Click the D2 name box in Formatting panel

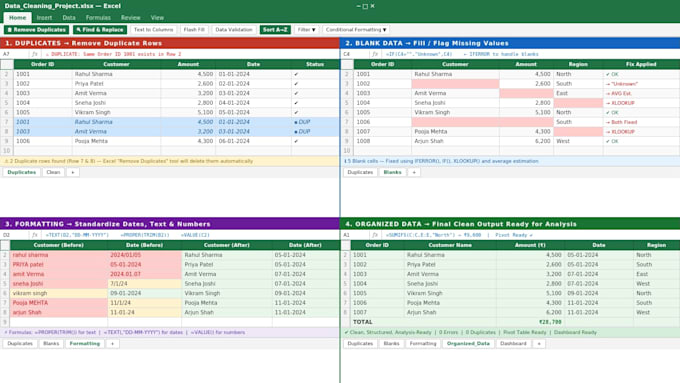(14, 235)
